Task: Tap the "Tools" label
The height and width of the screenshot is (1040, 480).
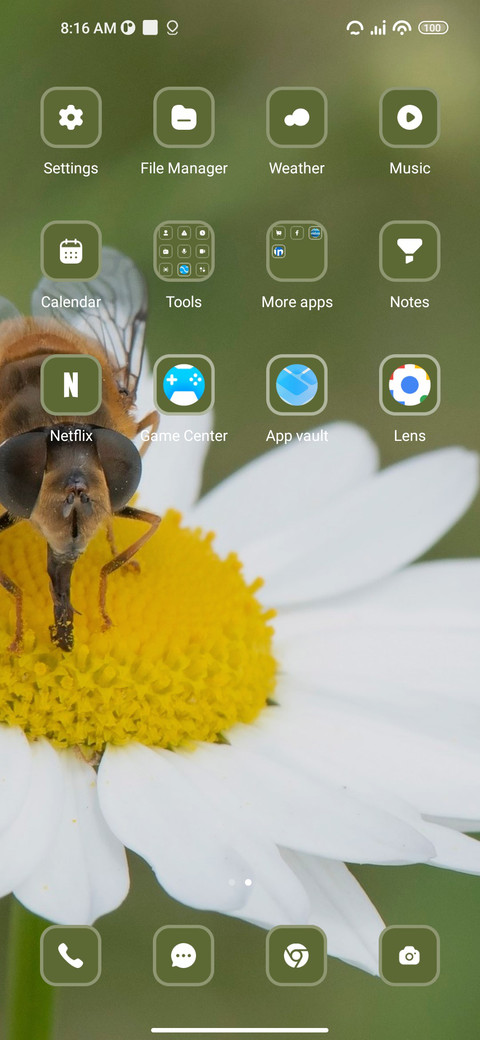Action: pos(184,302)
